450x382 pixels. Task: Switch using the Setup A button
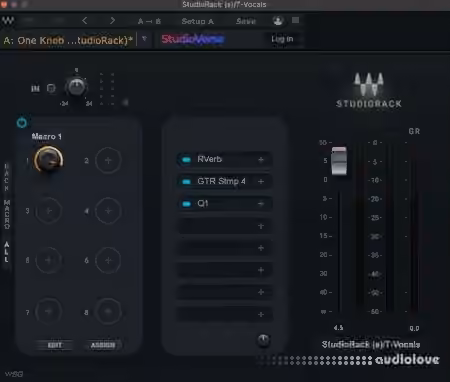197,21
